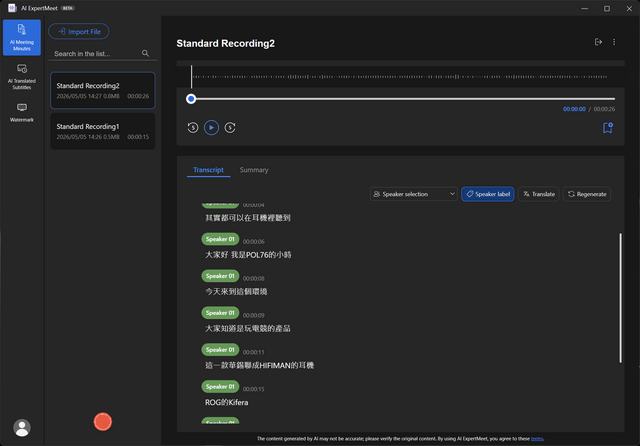The image size is (640, 446).
Task: Click transcript line containing HIFIMAN
Action: [259, 366]
